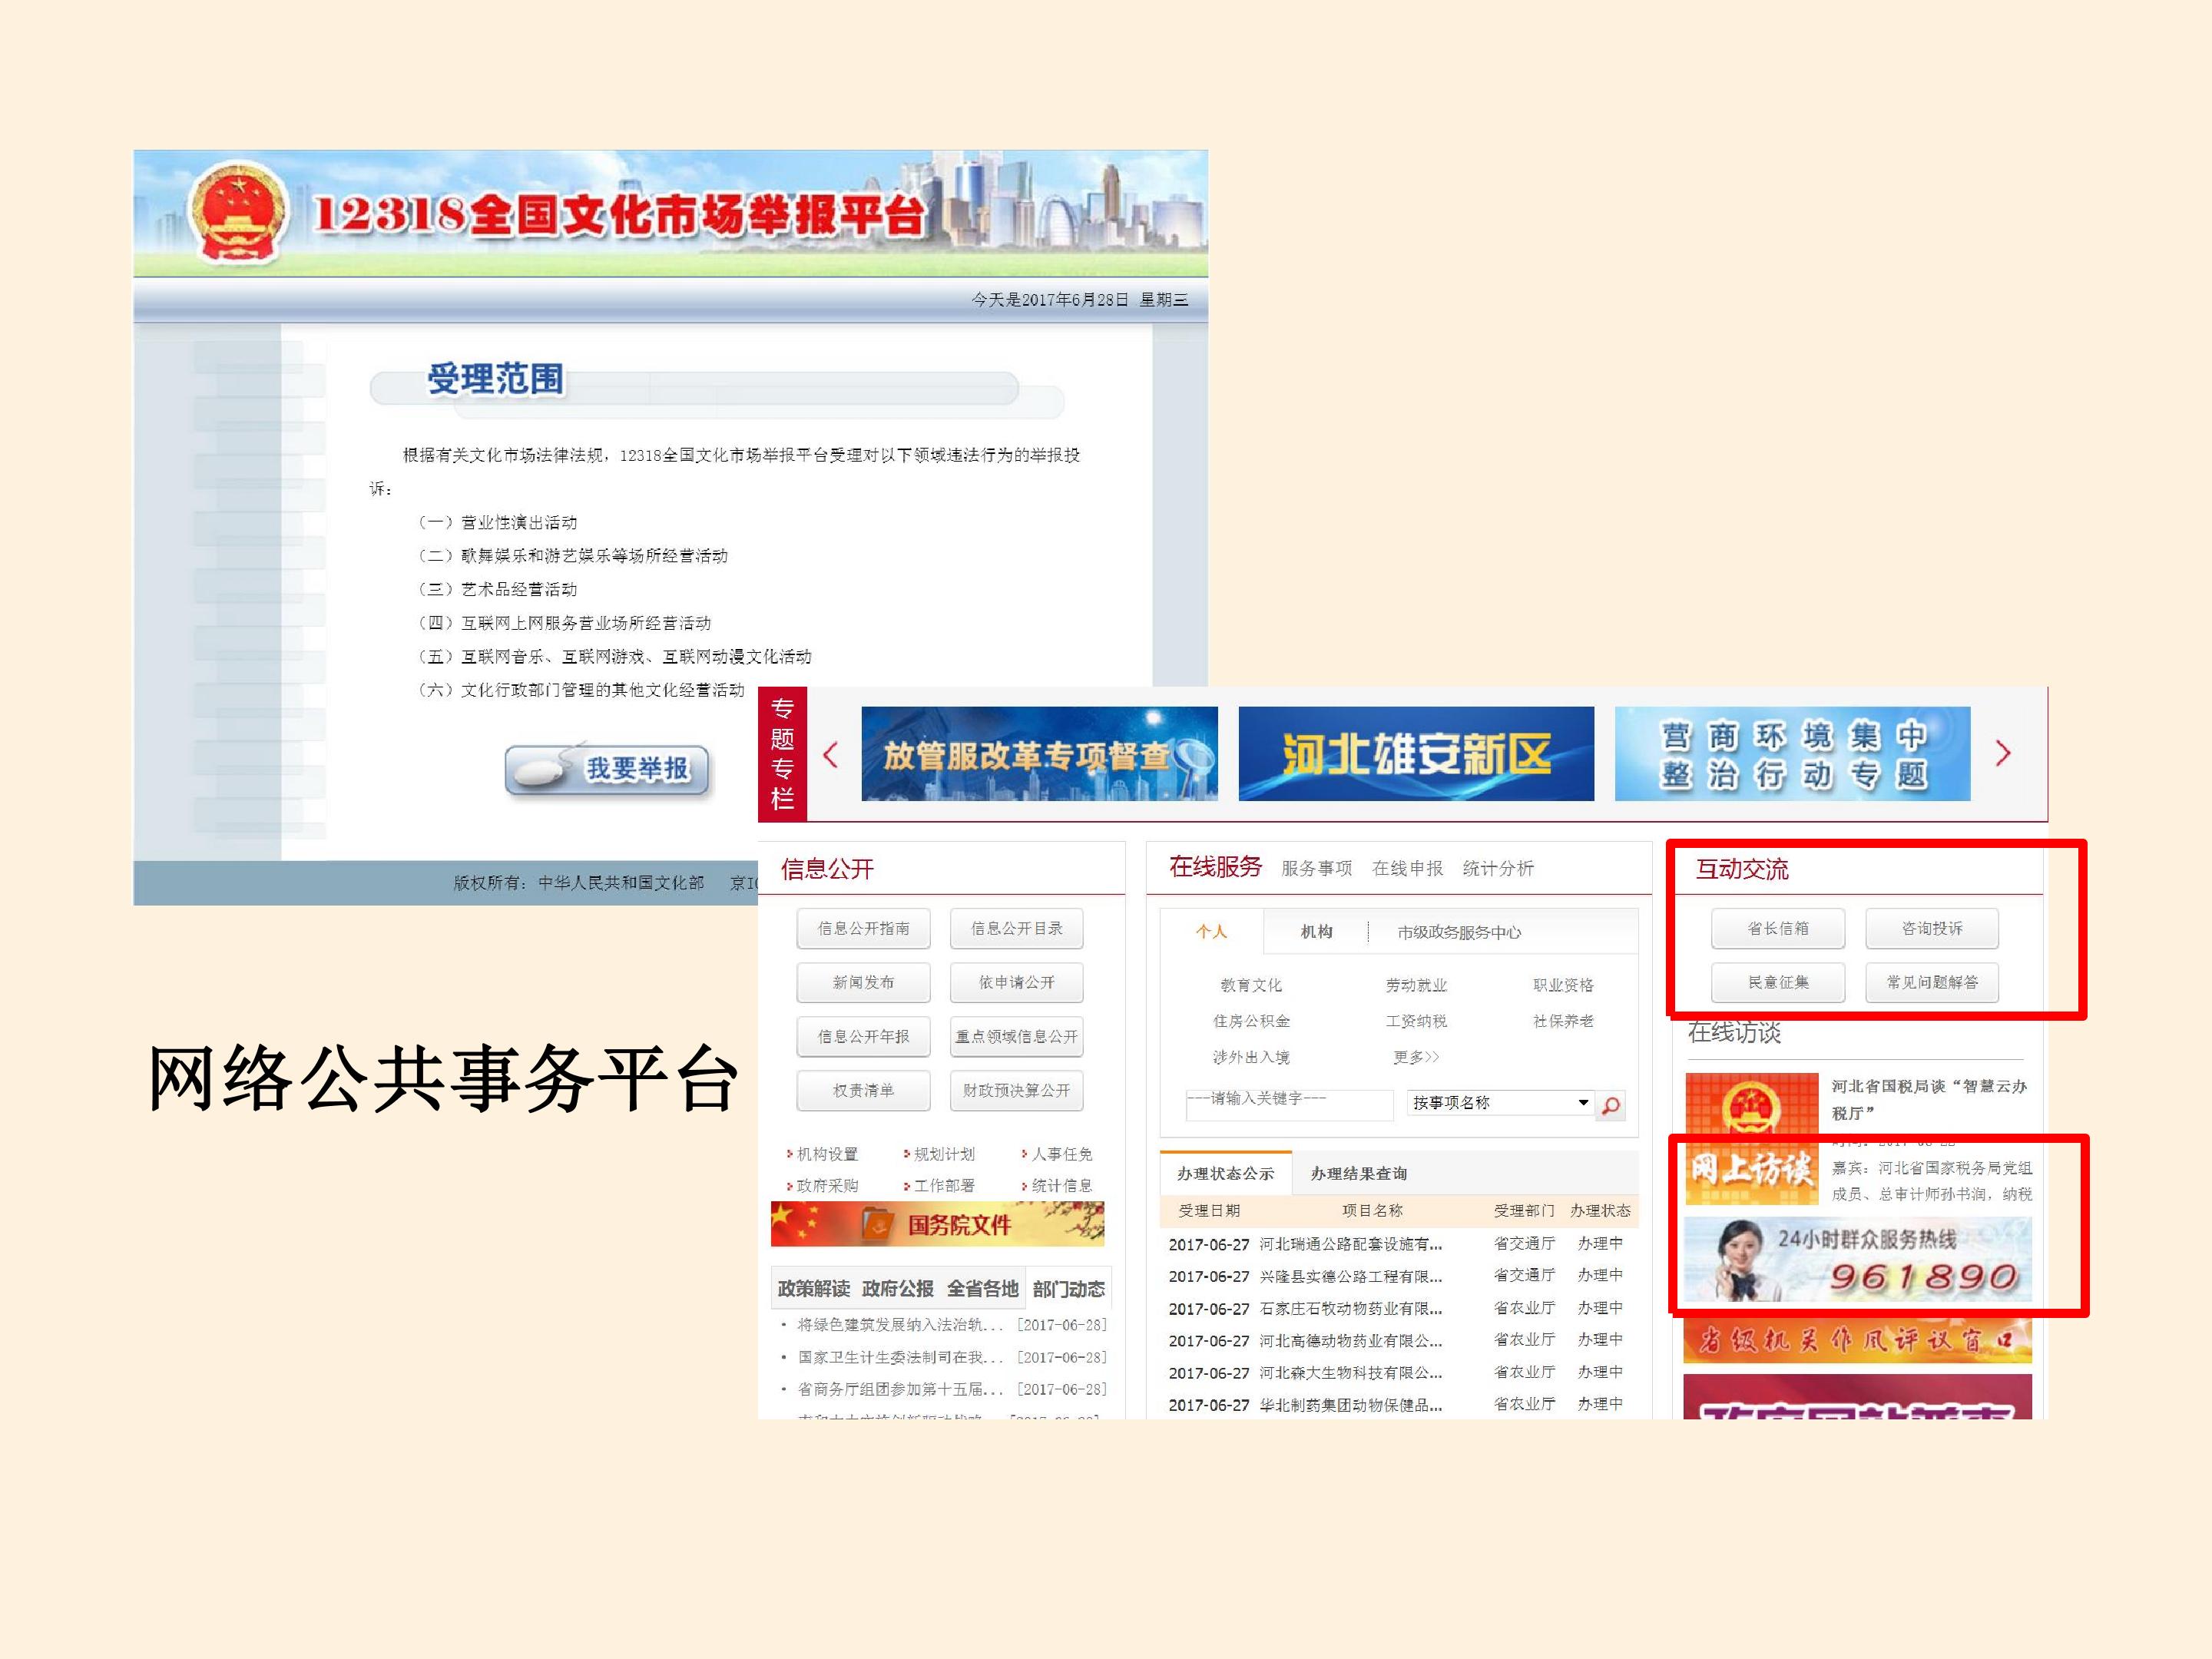Go to previous banner with left arrow
Screen dimensions: 2212x1659
[x=830, y=754]
